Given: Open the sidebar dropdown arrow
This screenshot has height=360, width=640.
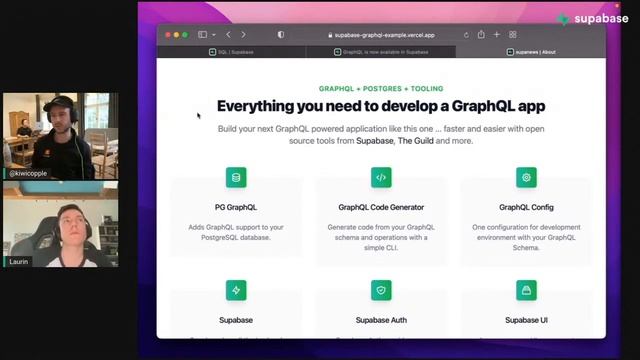Looking at the screenshot, I should pos(214,35).
